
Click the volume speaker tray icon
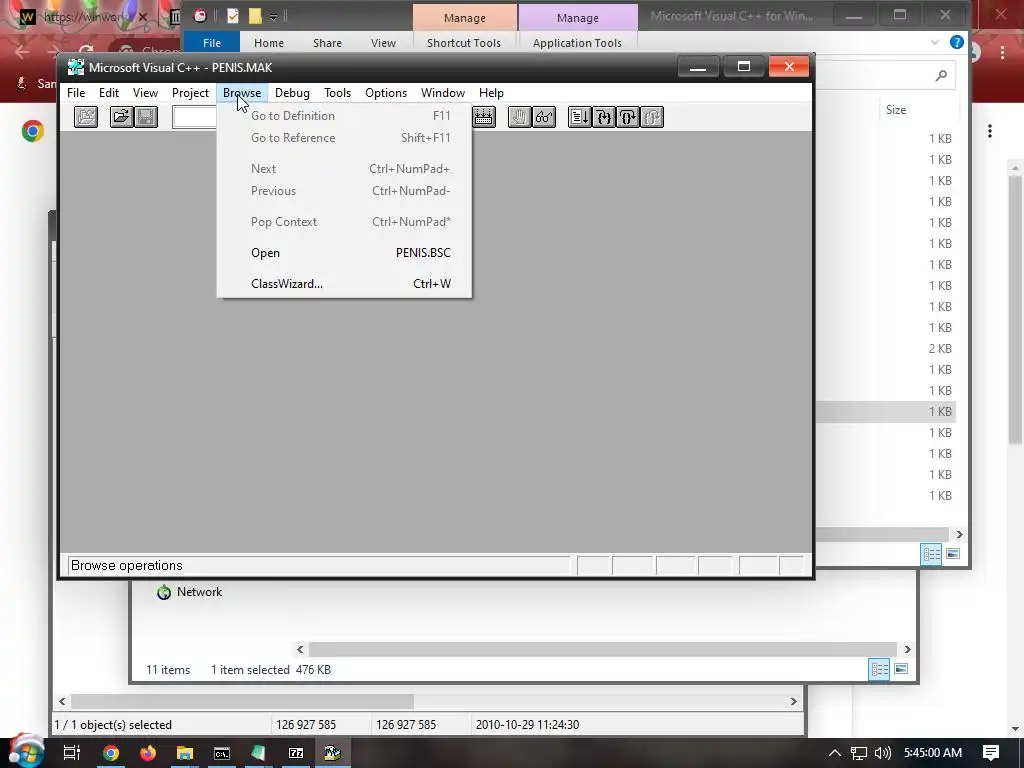point(882,753)
